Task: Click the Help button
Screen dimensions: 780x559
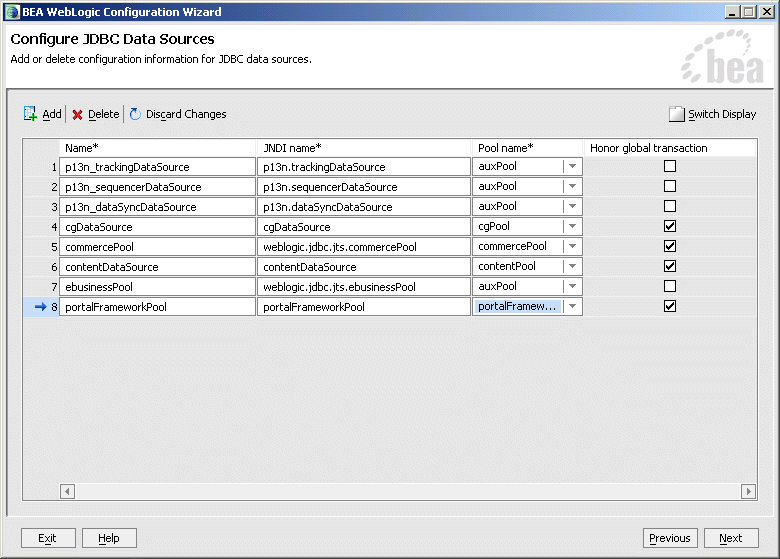Action: click(109, 538)
